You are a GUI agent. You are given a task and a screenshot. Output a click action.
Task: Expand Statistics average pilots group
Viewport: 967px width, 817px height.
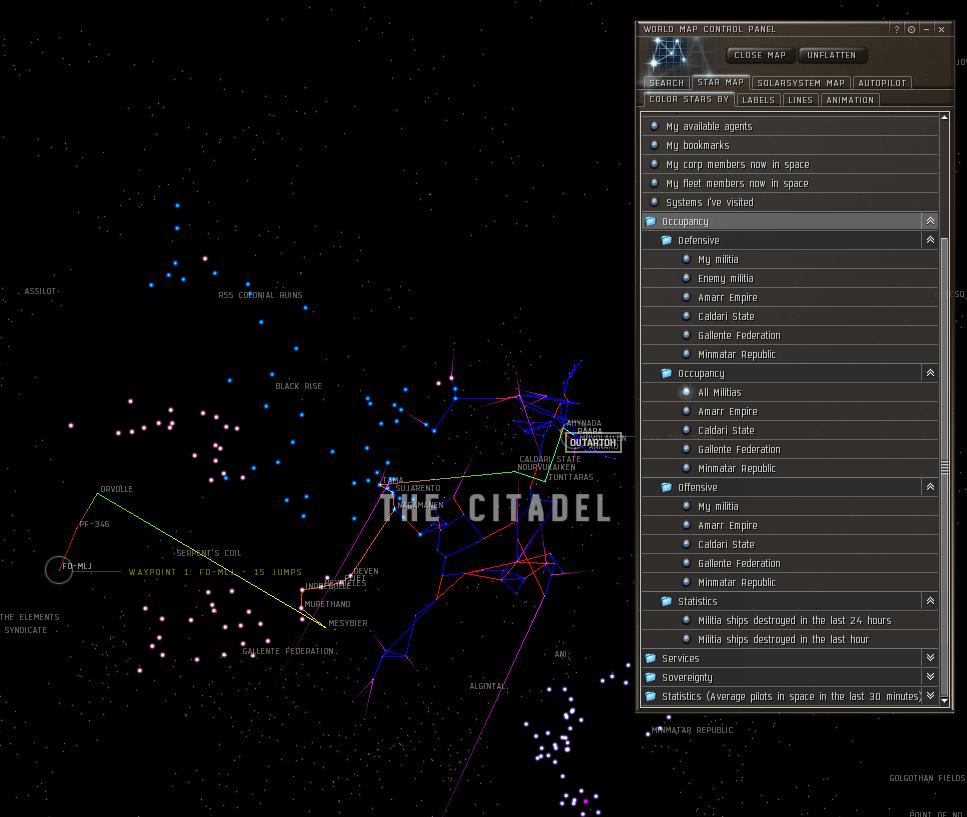pyautogui.click(x=930, y=696)
